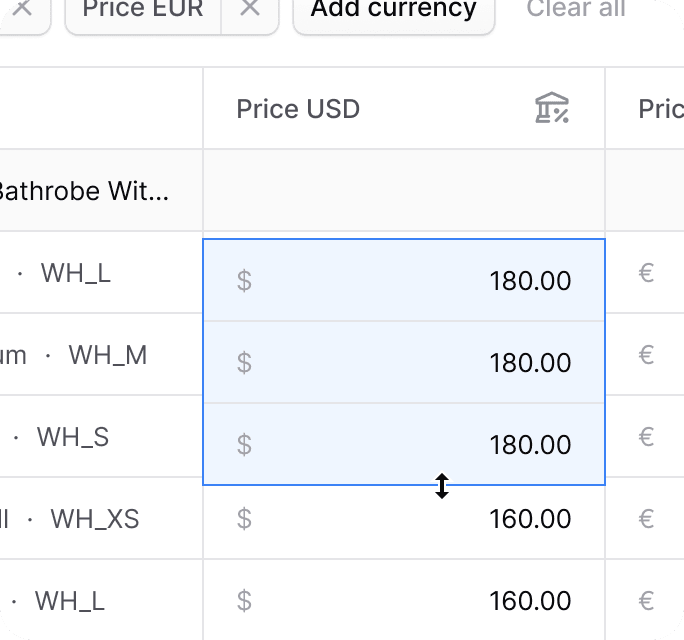Click the Price USD column header
Screen dimensions: 684x640
pyautogui.click(x=404, y=108)
